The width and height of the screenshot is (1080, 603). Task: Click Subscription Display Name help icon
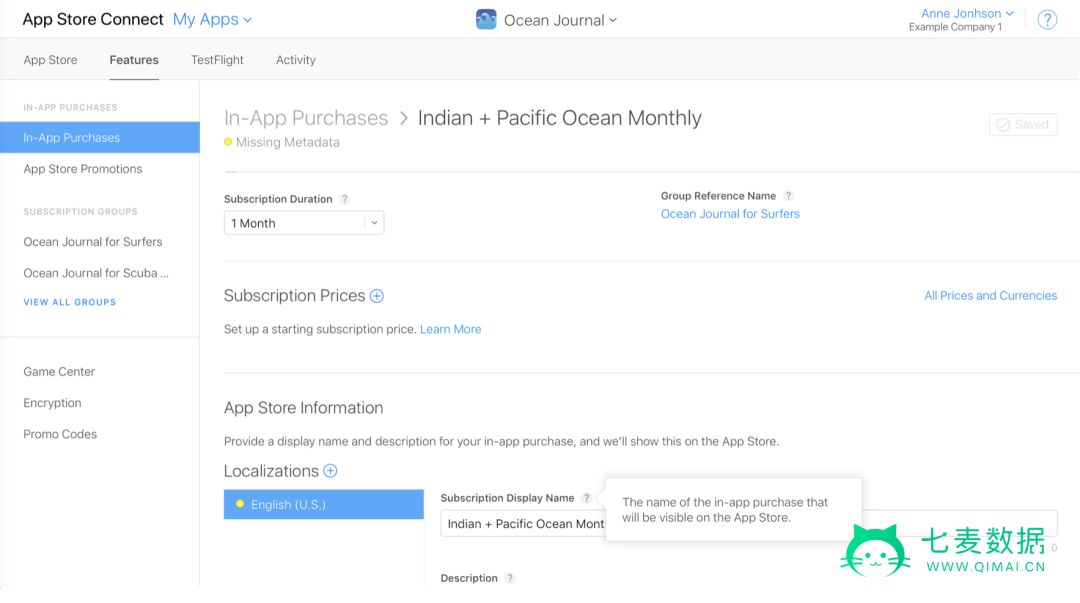tap(586, 498)
